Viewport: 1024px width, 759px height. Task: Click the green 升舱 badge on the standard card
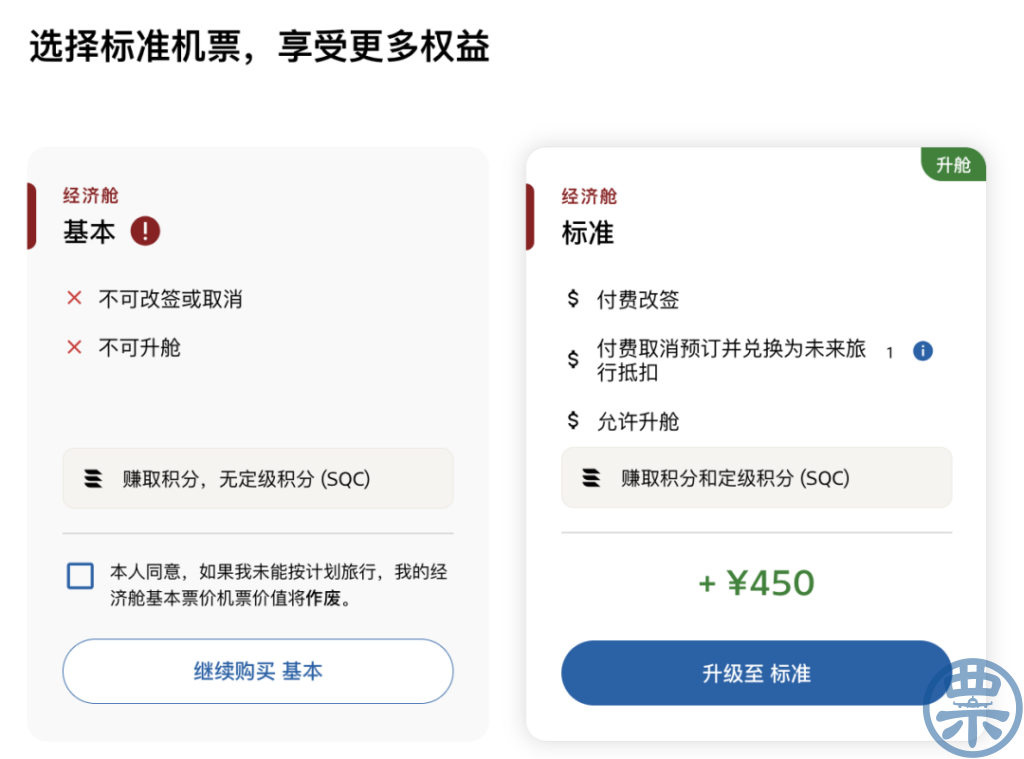(x=953, y=165)
